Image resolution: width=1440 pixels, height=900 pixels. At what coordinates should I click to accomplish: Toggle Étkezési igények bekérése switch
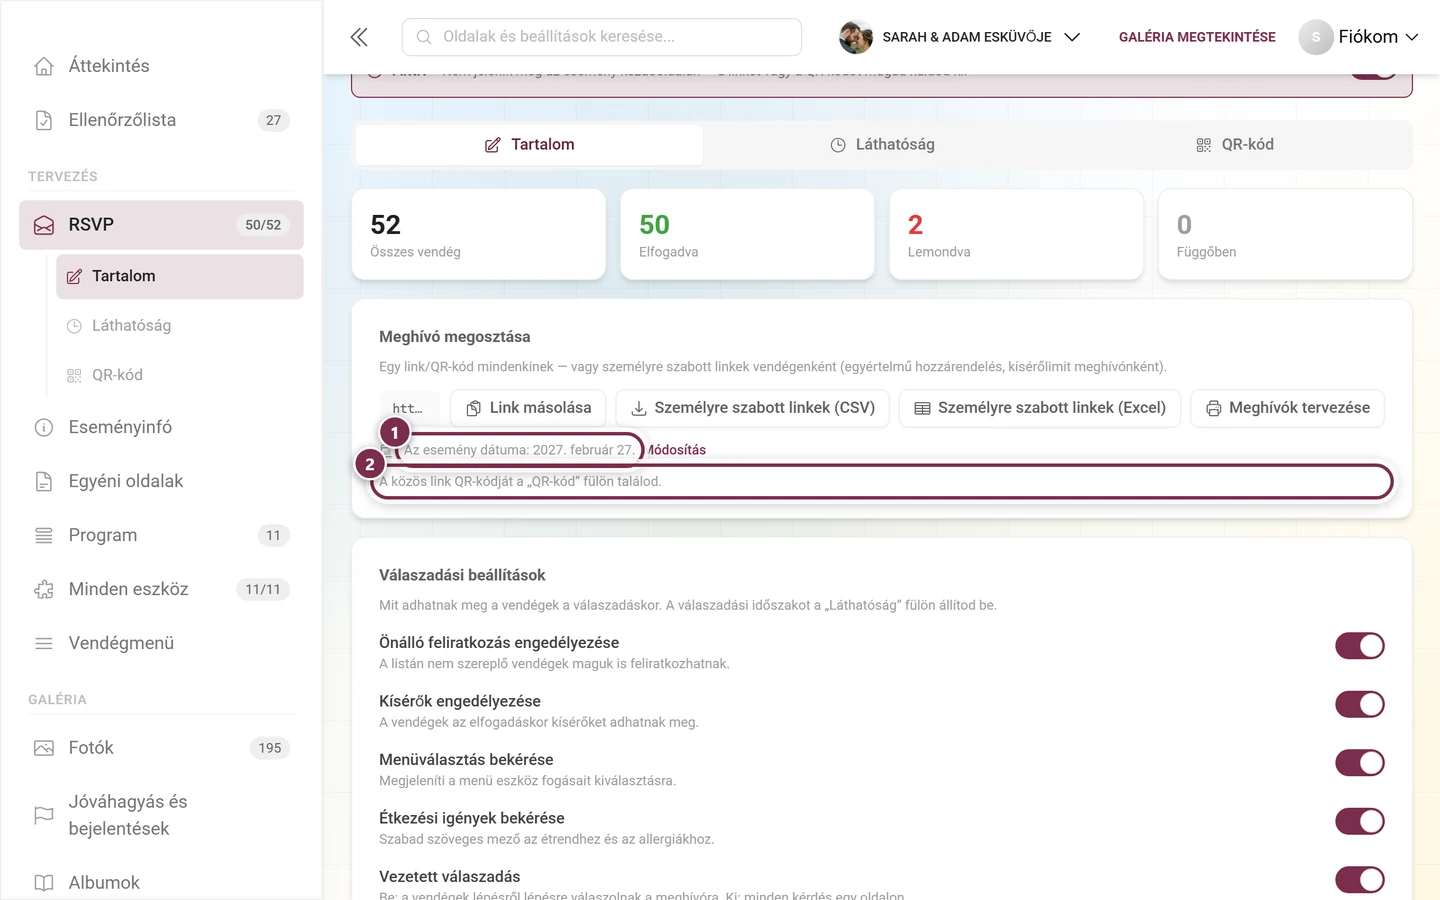1360,821
